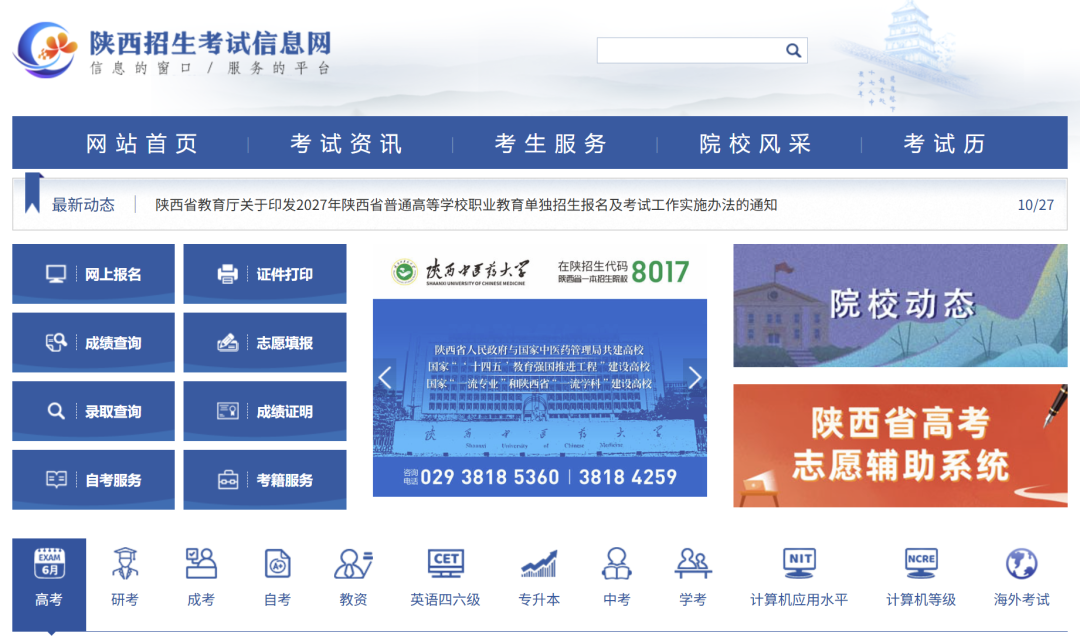Click the 自考服务 button
Viewport: 1080px width, 644px height.
(93, 479)
